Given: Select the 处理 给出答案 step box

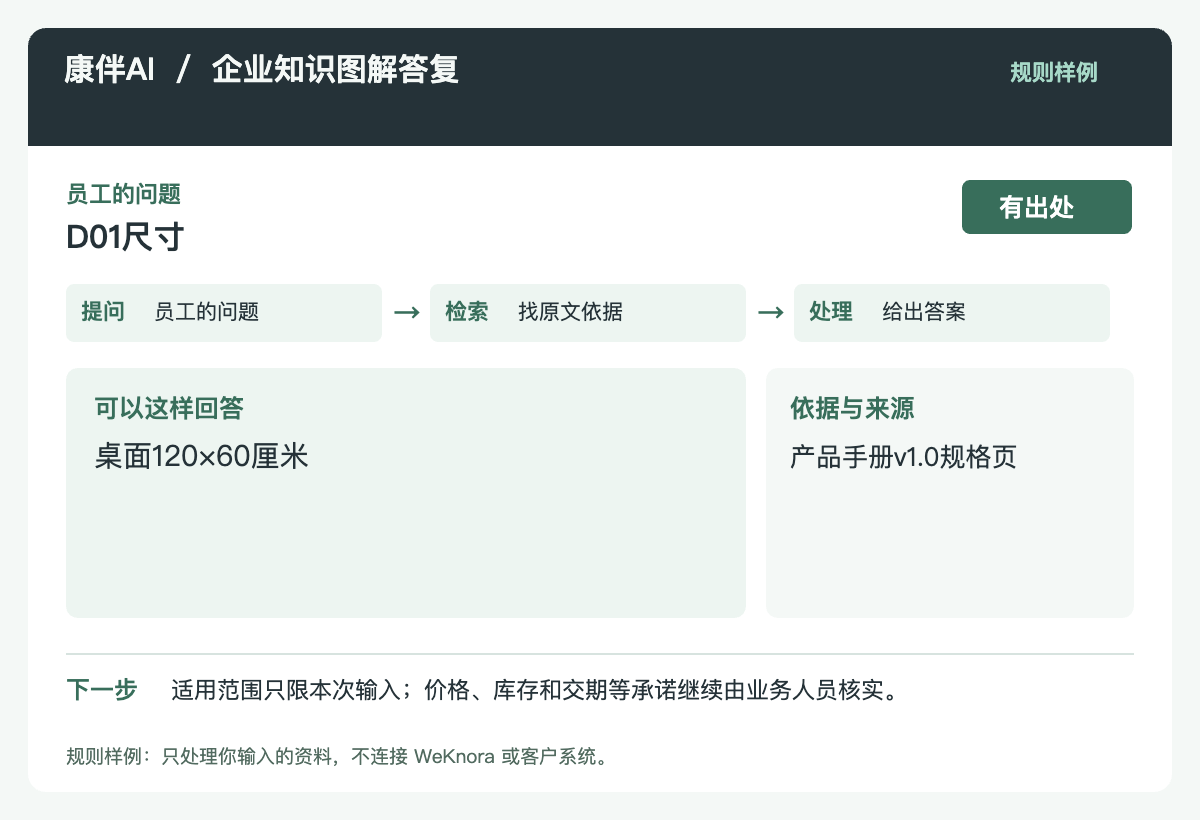Looking at the screenshot, I should click(x=952, y=312).
